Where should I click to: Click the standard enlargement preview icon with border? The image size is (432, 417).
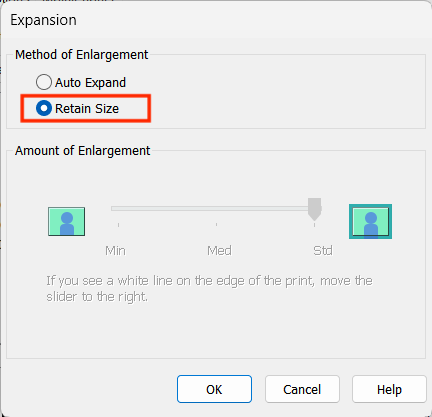[370, 221]
